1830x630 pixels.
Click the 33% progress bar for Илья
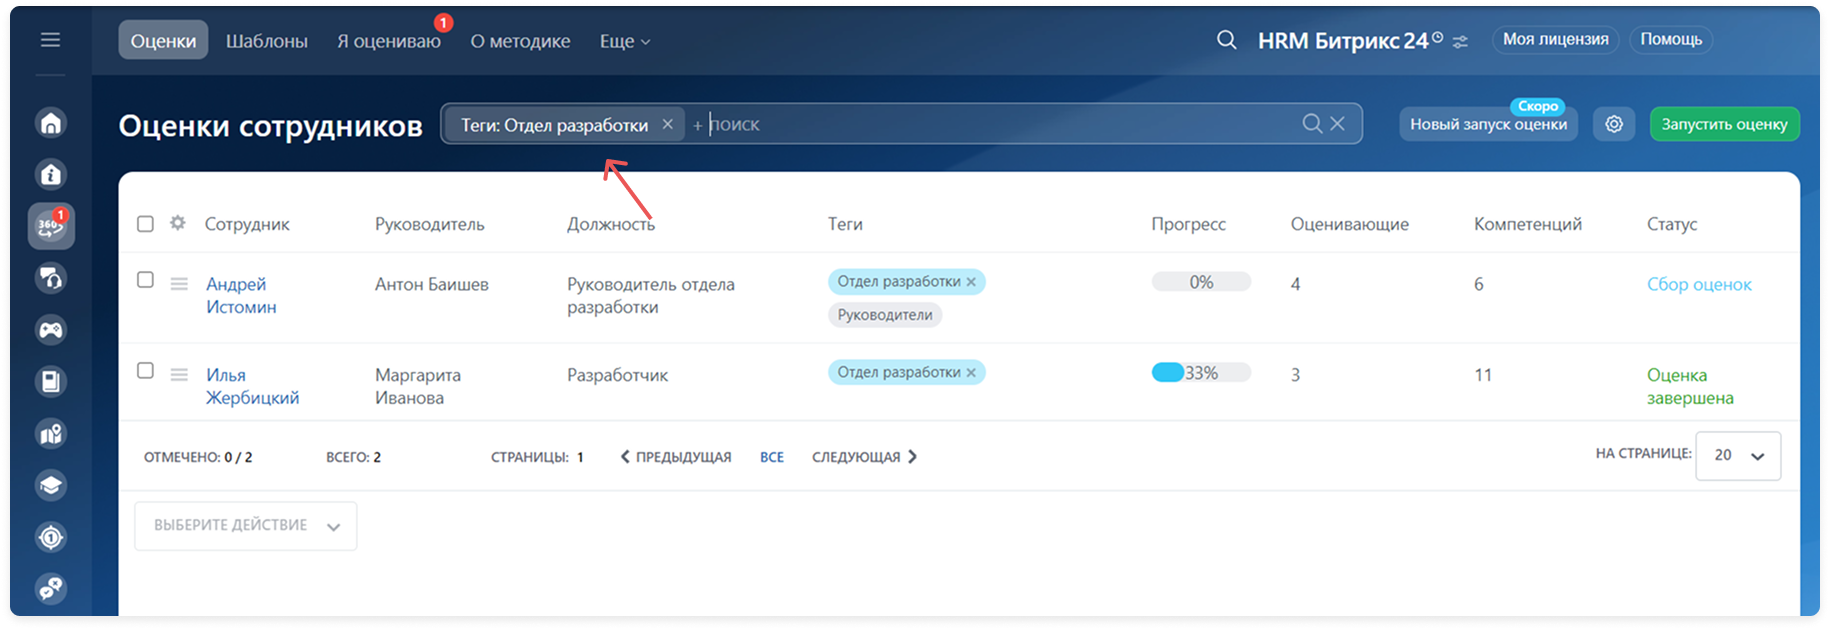coord(1200,373)
